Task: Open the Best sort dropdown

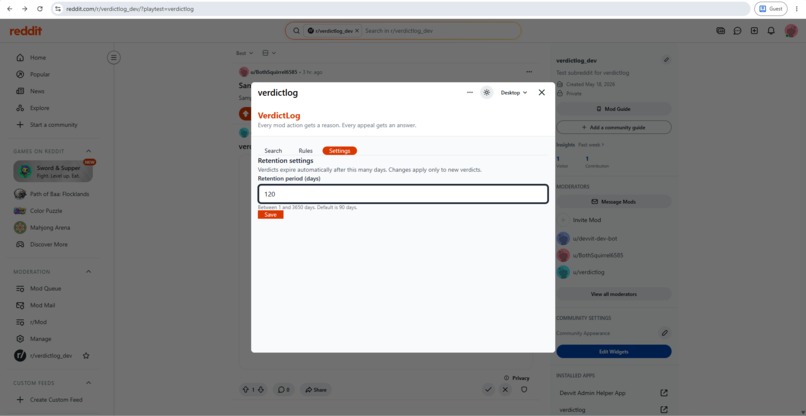Action: point(244,53)
